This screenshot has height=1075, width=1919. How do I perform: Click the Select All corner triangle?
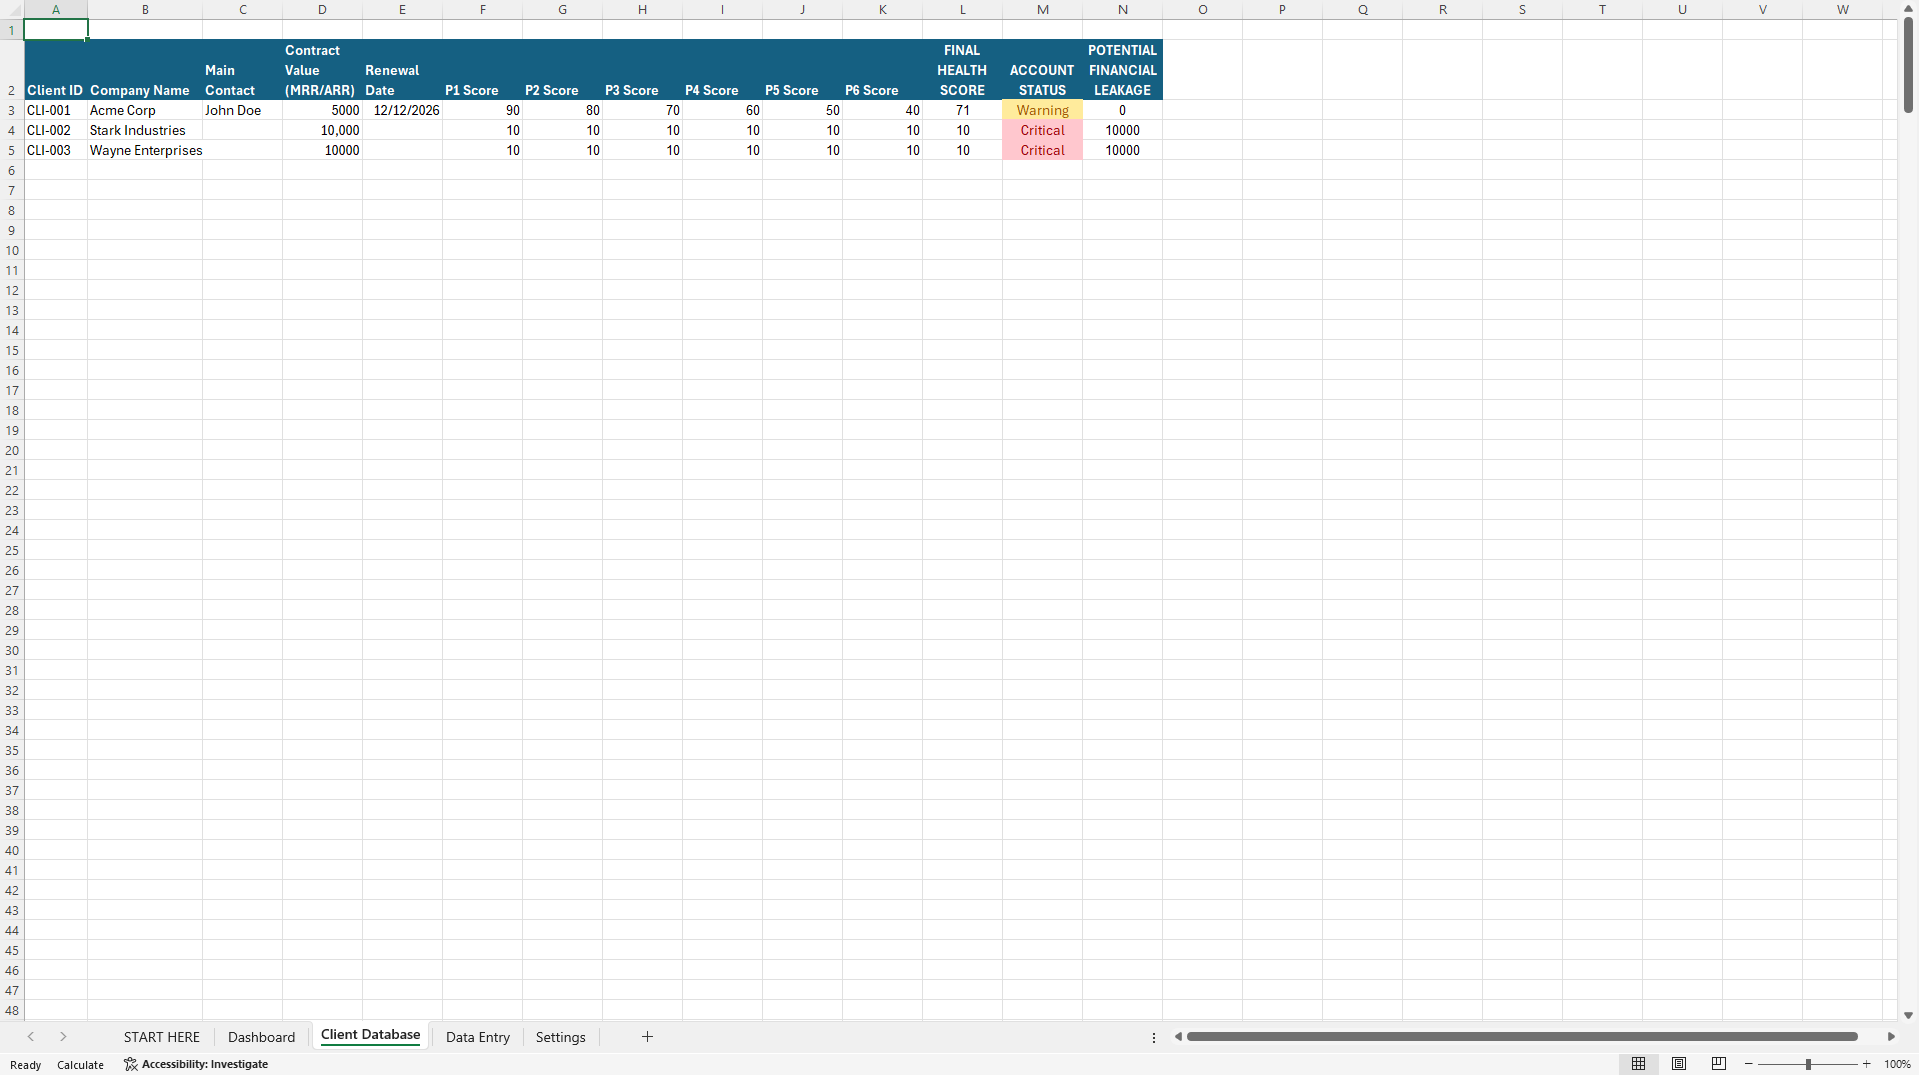pyautogui.click(x=12, y=10)
